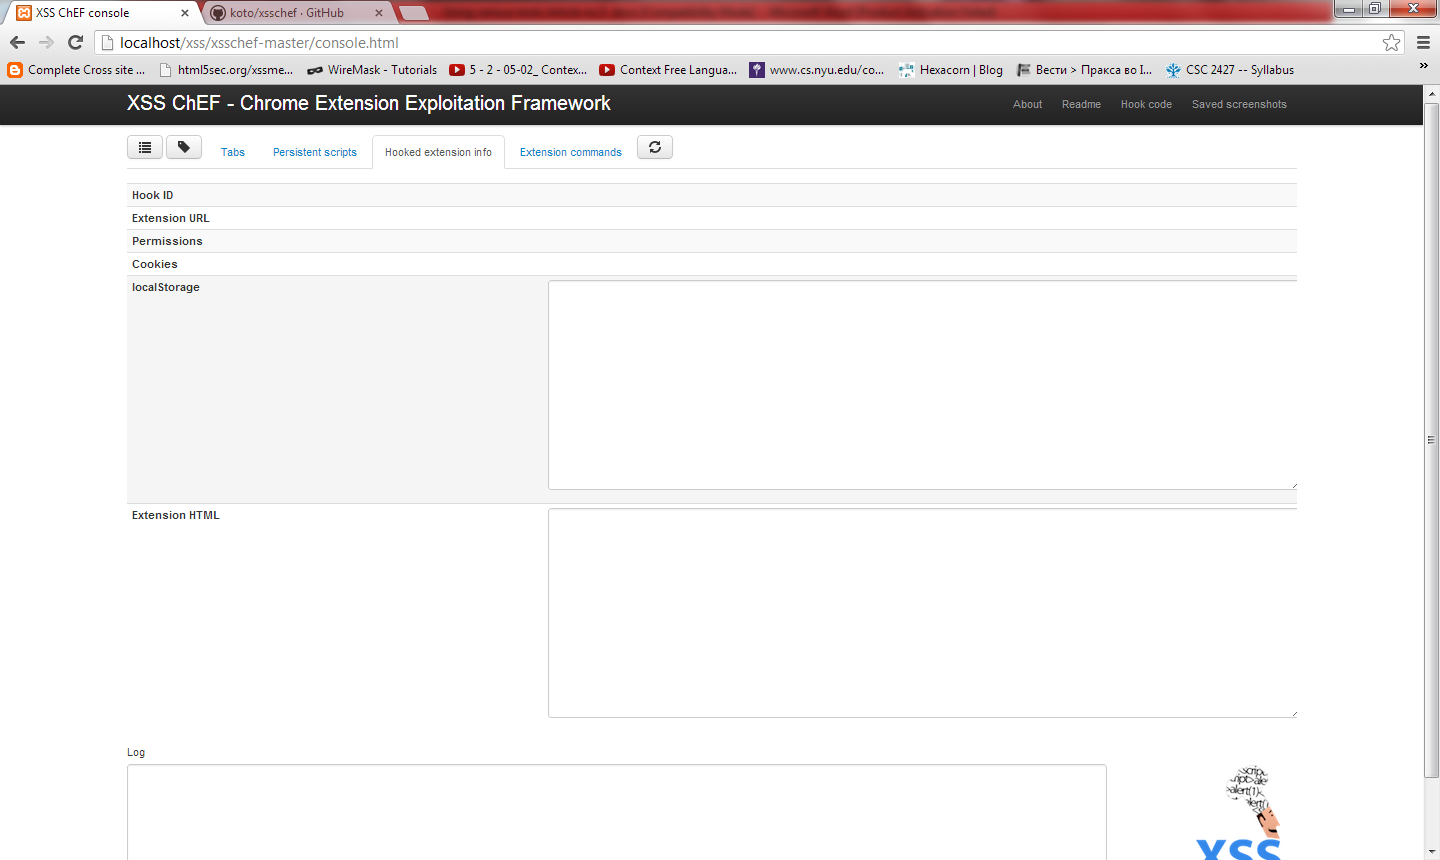The height and width of the screenshot is (860, 1440).
Task: Open a new browser tab
Action: coord(413,13)
